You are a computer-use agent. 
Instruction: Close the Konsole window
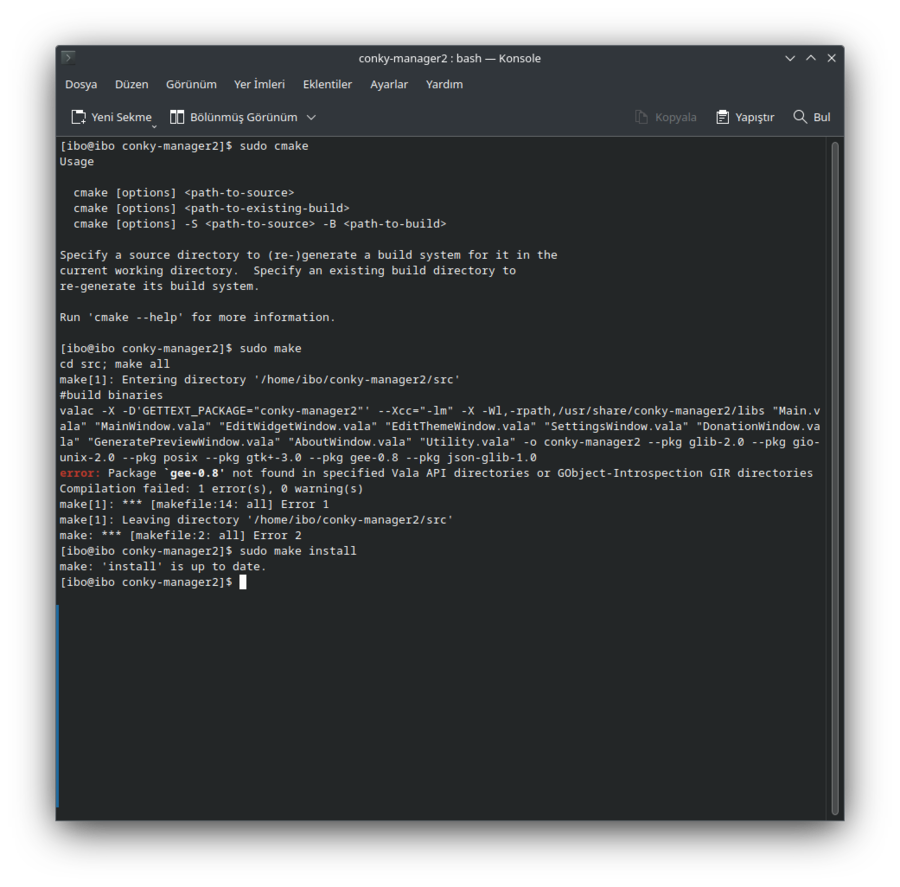pos(832,58)
